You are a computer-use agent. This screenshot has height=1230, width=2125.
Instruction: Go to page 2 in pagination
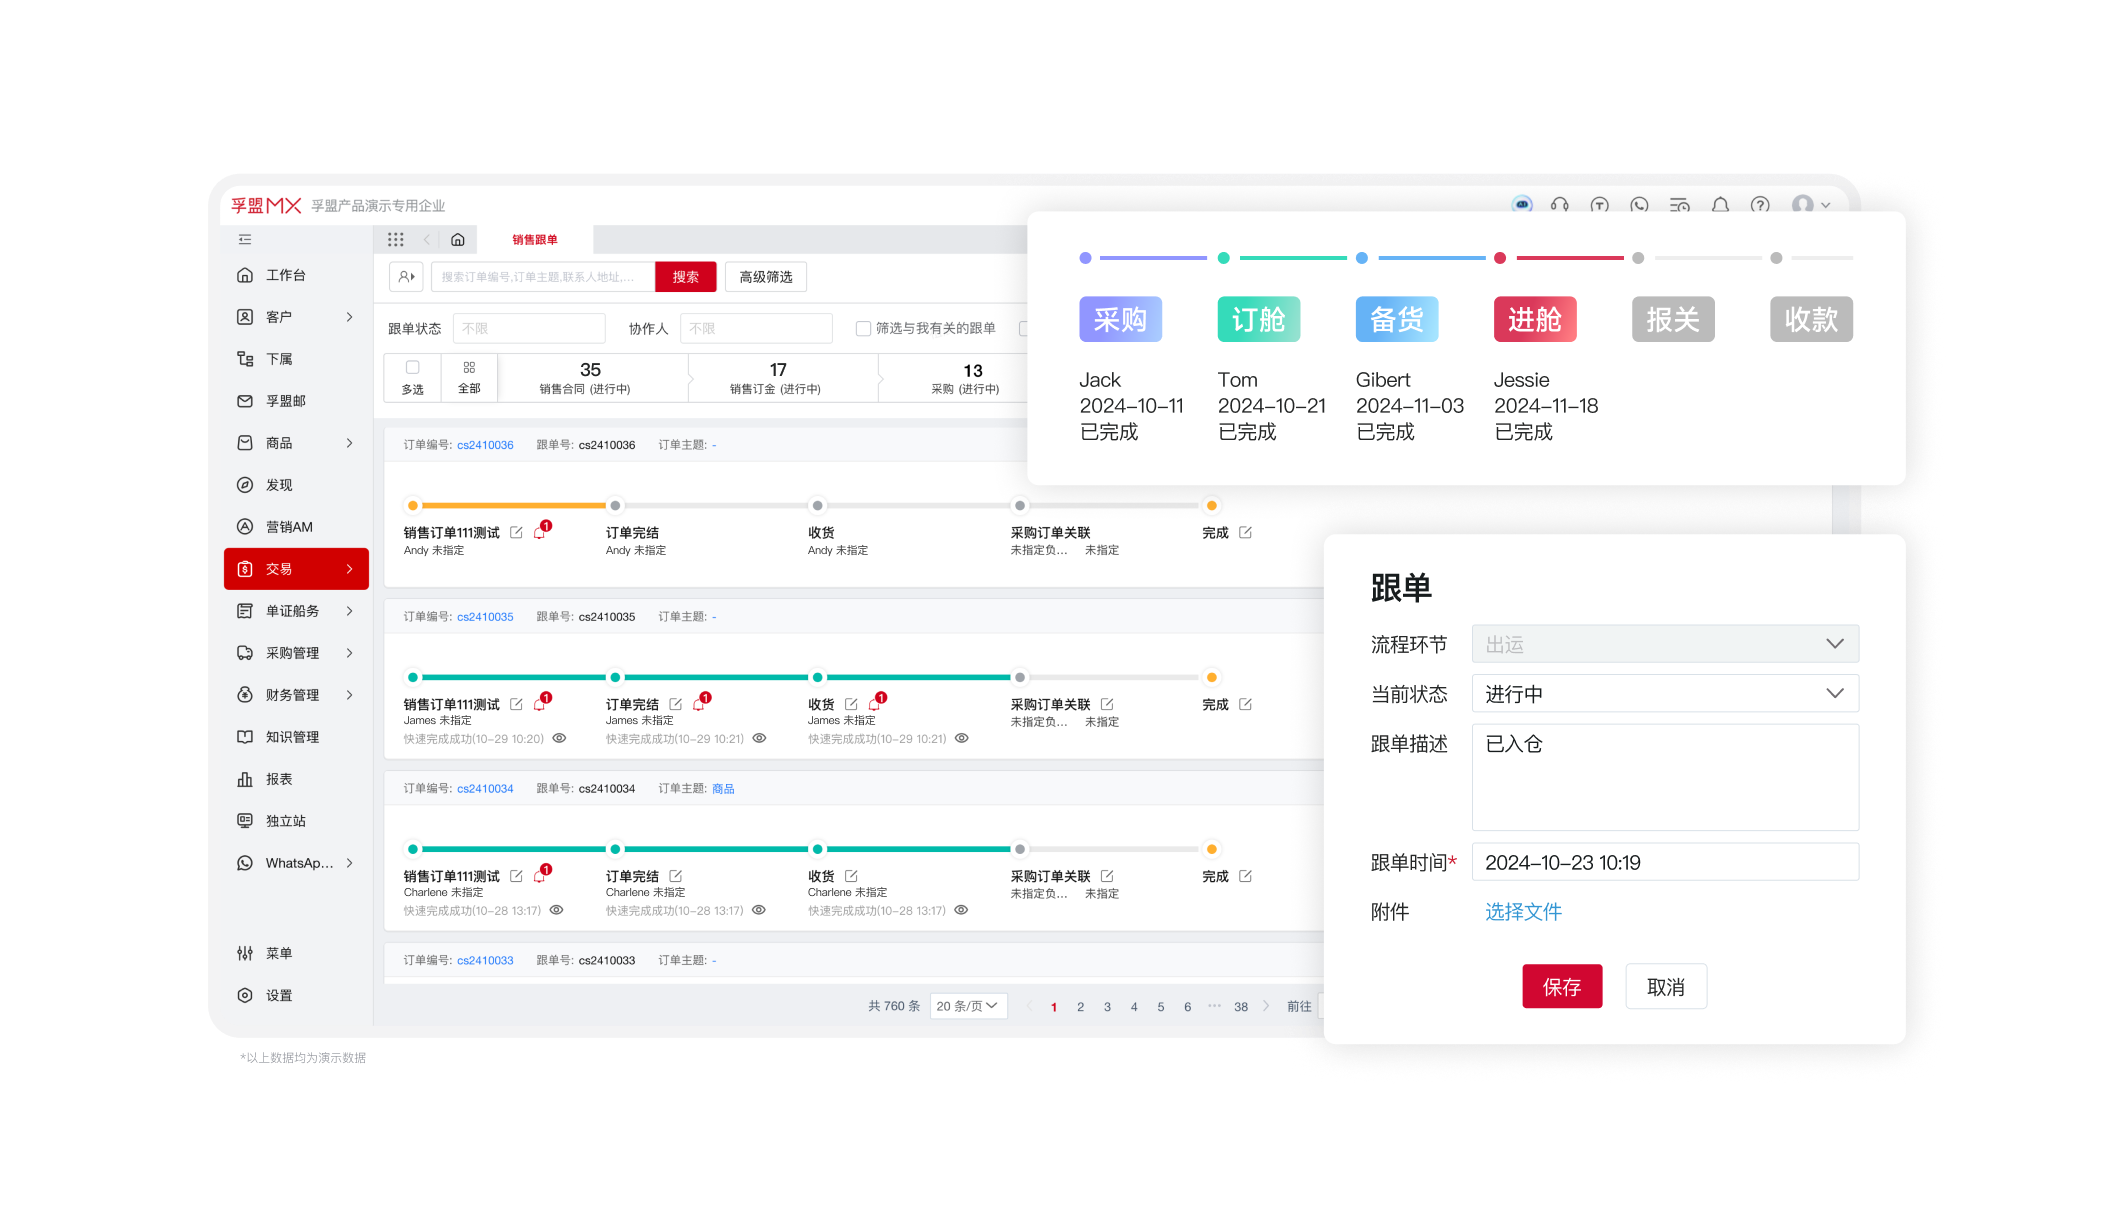[1080, 1006]
